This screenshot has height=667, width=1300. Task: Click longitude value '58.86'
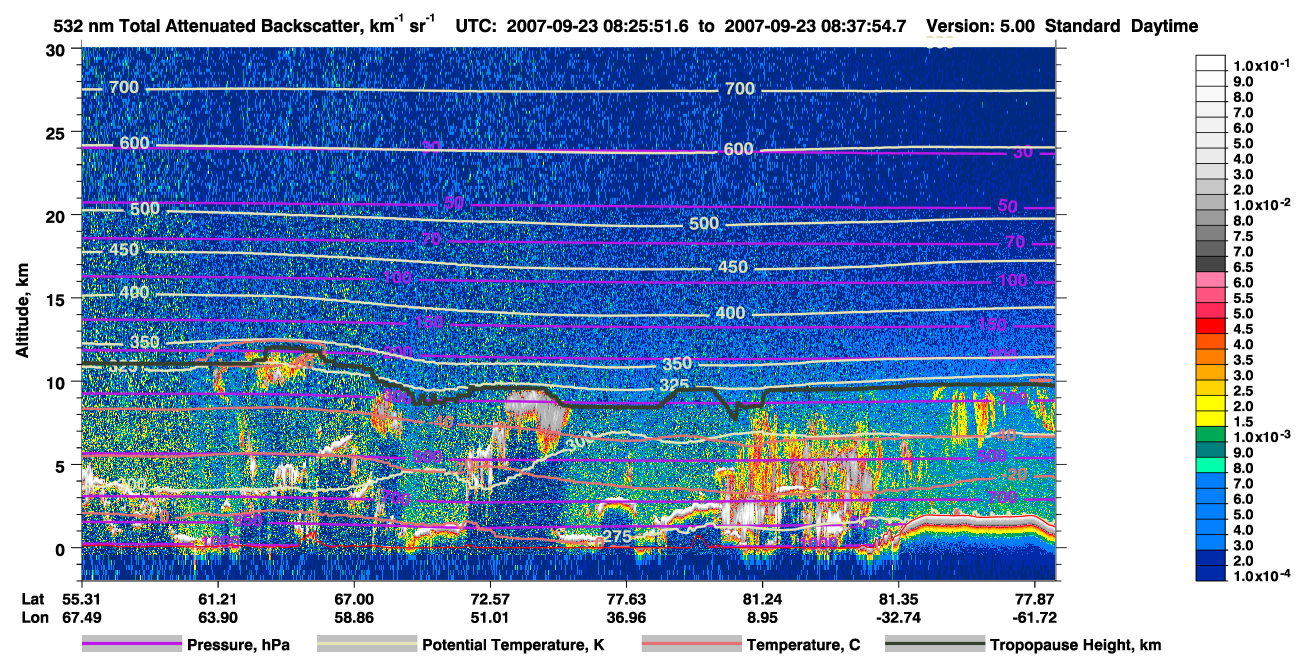pyautogui.click(x=353, y=618)
